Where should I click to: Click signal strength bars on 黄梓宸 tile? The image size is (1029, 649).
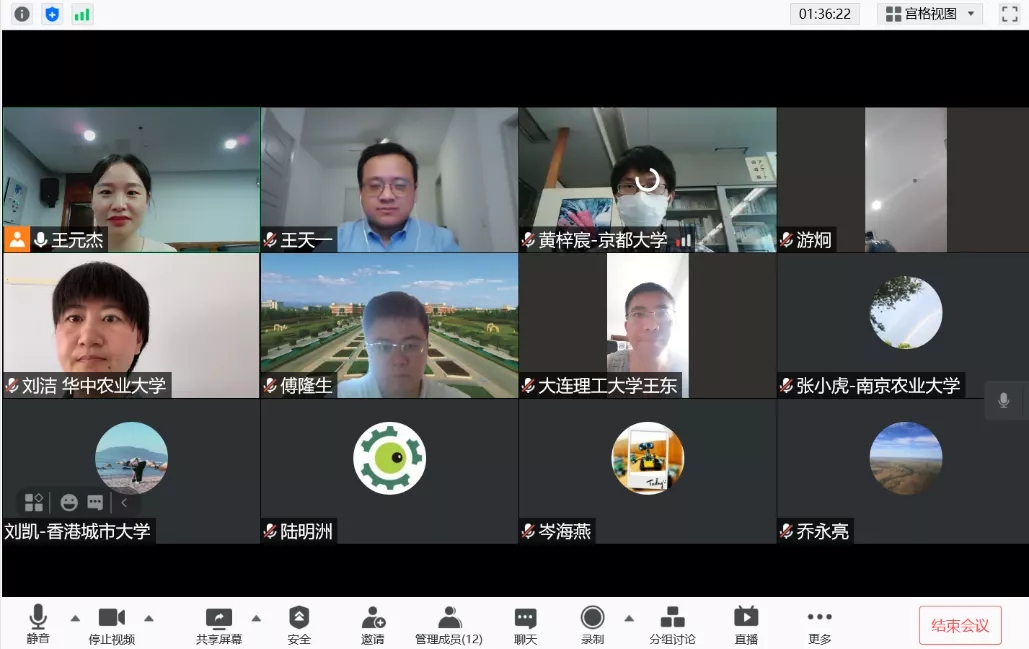(683, 241)
